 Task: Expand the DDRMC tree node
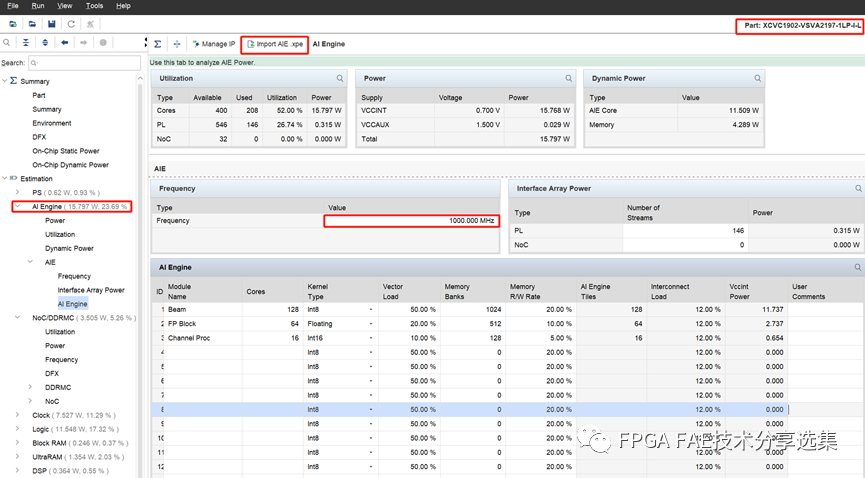point(30,387)
